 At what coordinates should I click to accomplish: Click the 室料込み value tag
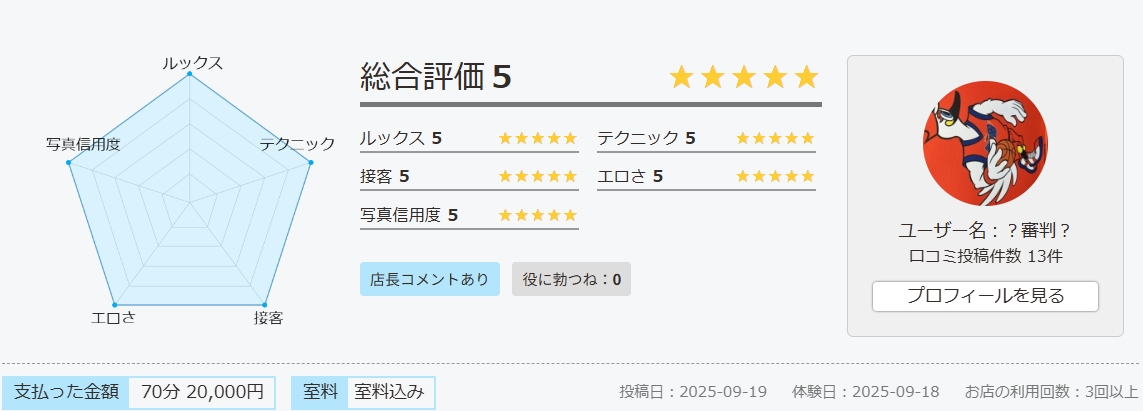(388, 392)
